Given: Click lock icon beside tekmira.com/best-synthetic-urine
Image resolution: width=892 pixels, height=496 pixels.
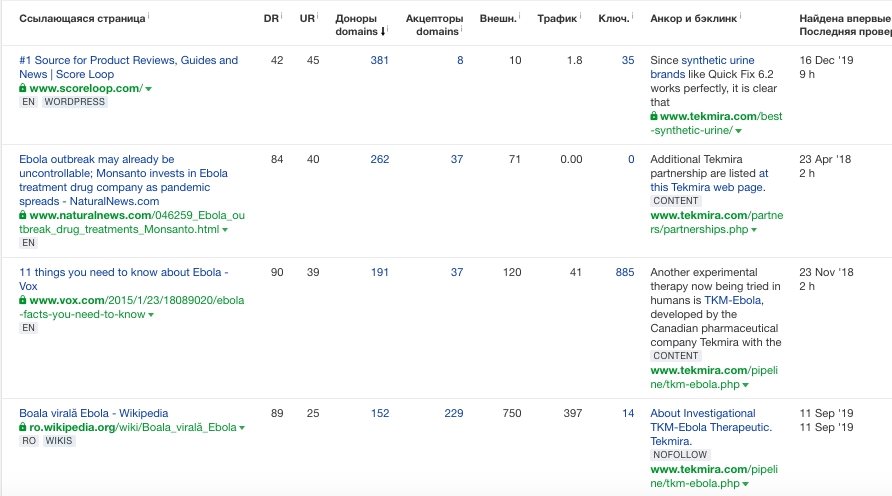Looking at the screenshot, I should pyautogui.click(x=654, y=115).
